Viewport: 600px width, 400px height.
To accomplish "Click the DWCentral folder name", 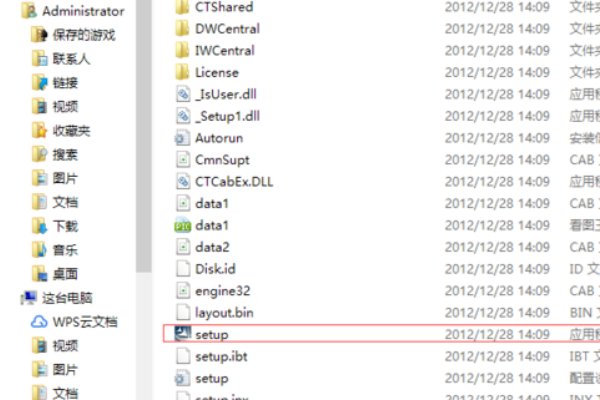I will click(x=227, y=29).
